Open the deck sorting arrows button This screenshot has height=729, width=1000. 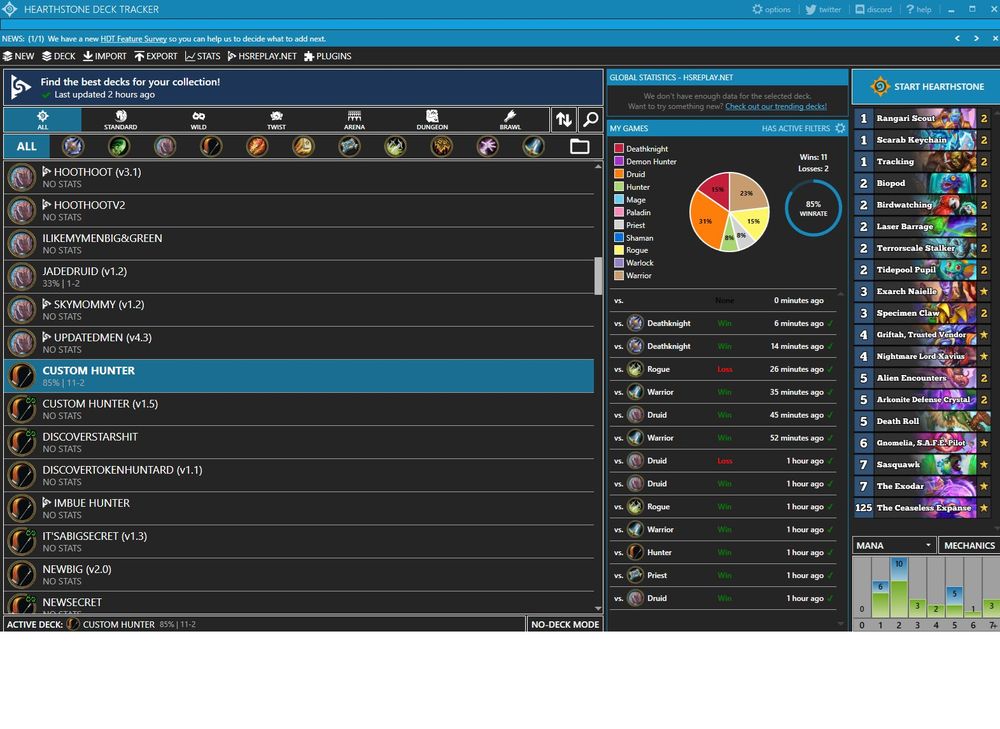click(x=564, y=119)
